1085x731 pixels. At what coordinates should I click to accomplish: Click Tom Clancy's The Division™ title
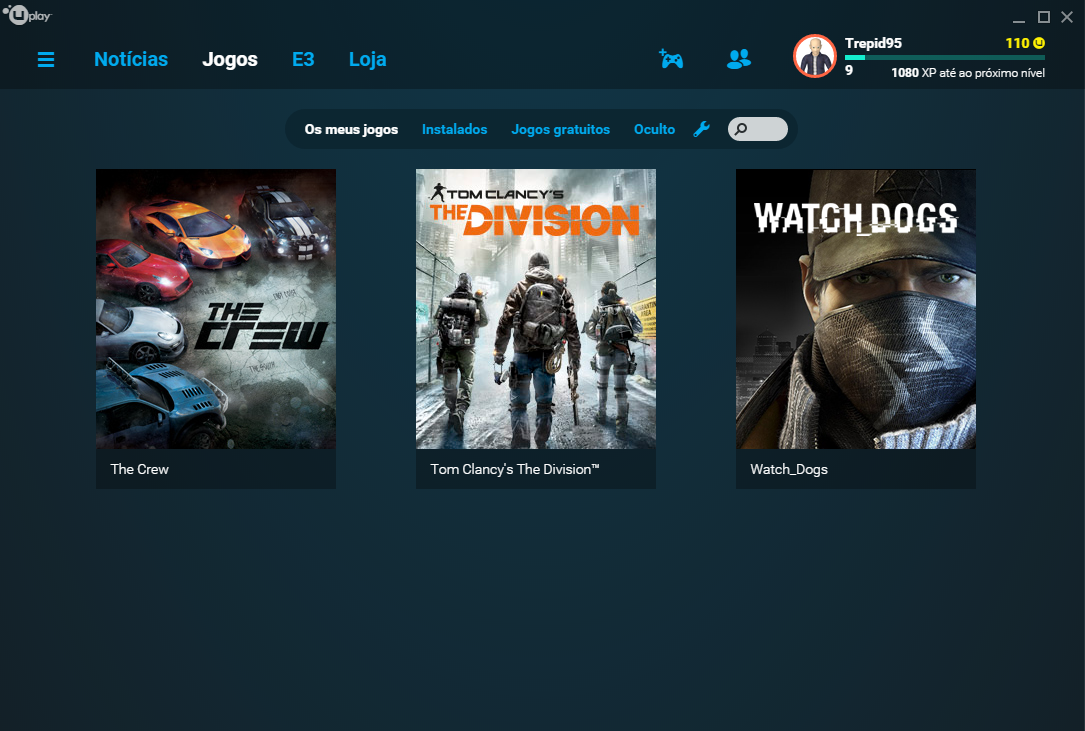point(515,469)
